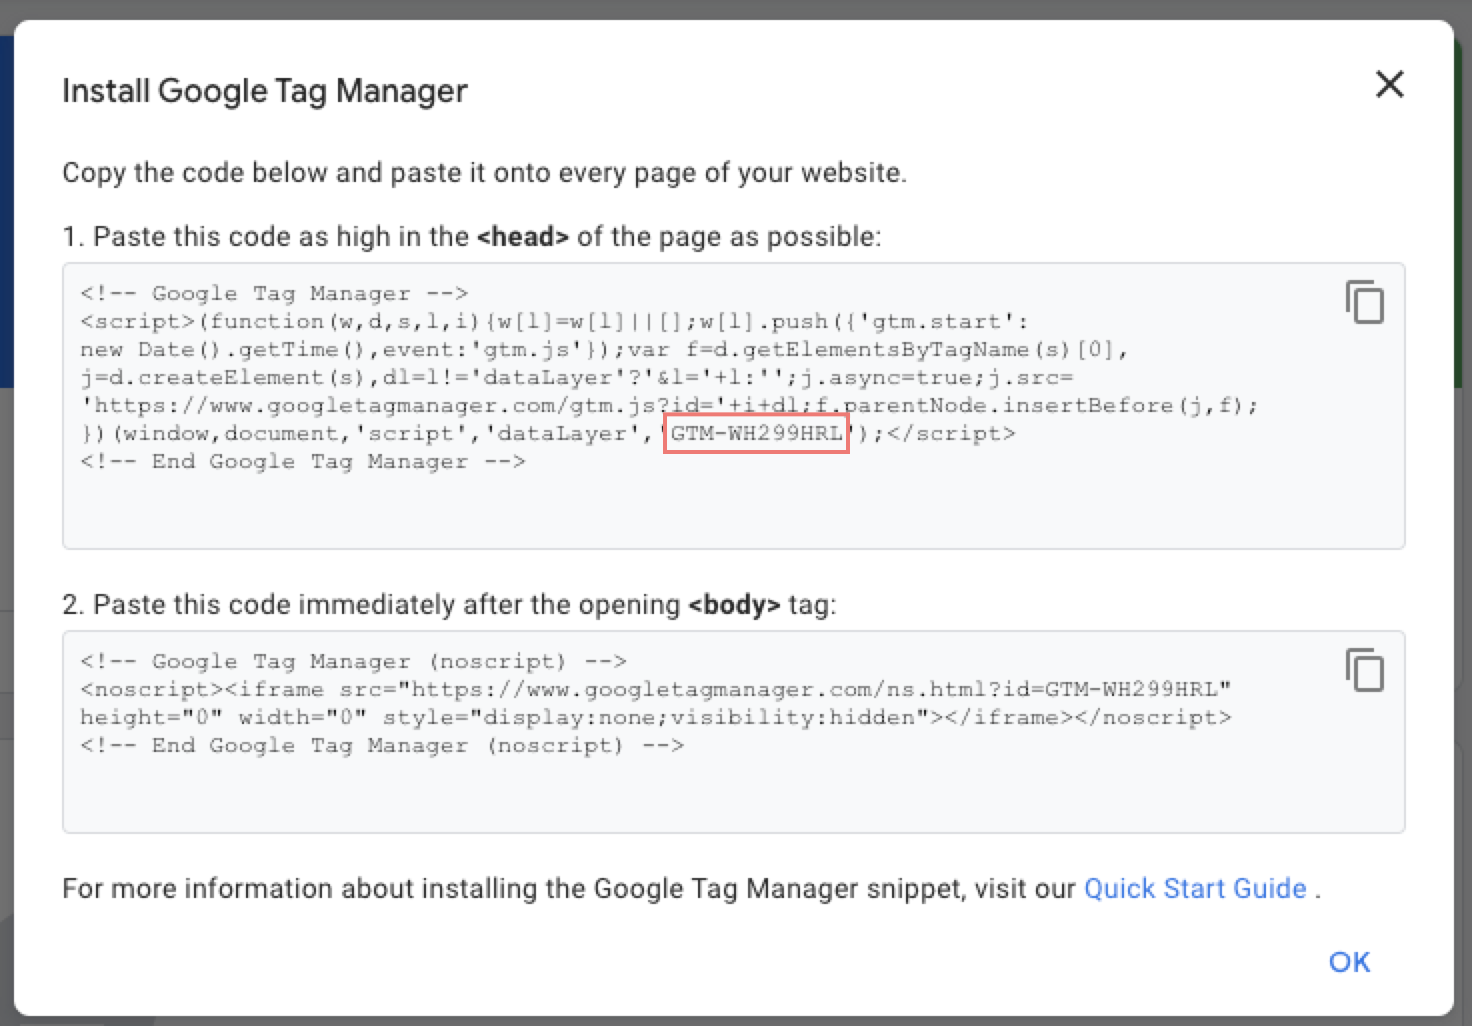Image resolution: width=1472 pixels, height=1026 pixels.
Task: Click the copy-paste instruction sentence
Action: click(x=484, y=172)
